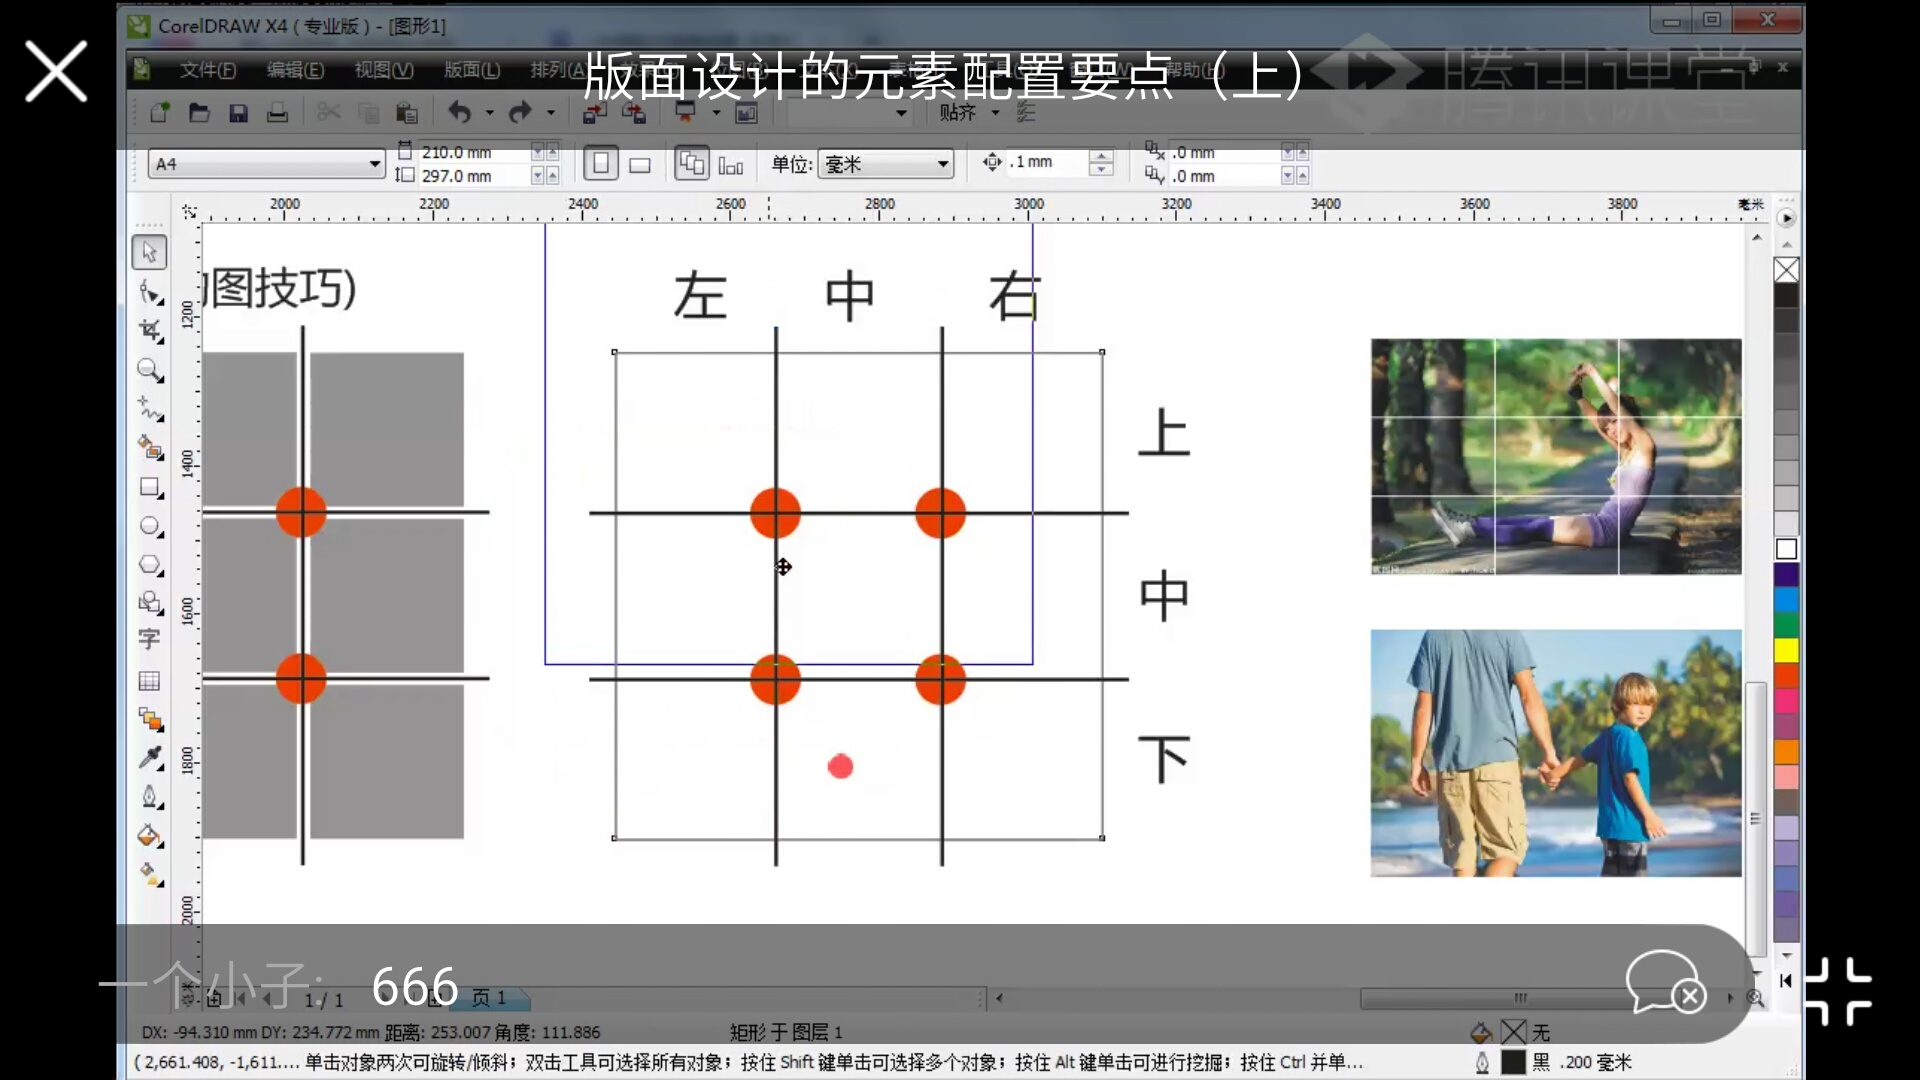Save the document with the floppy icon
The image size is (1920, 1080).
pos(238,113)
